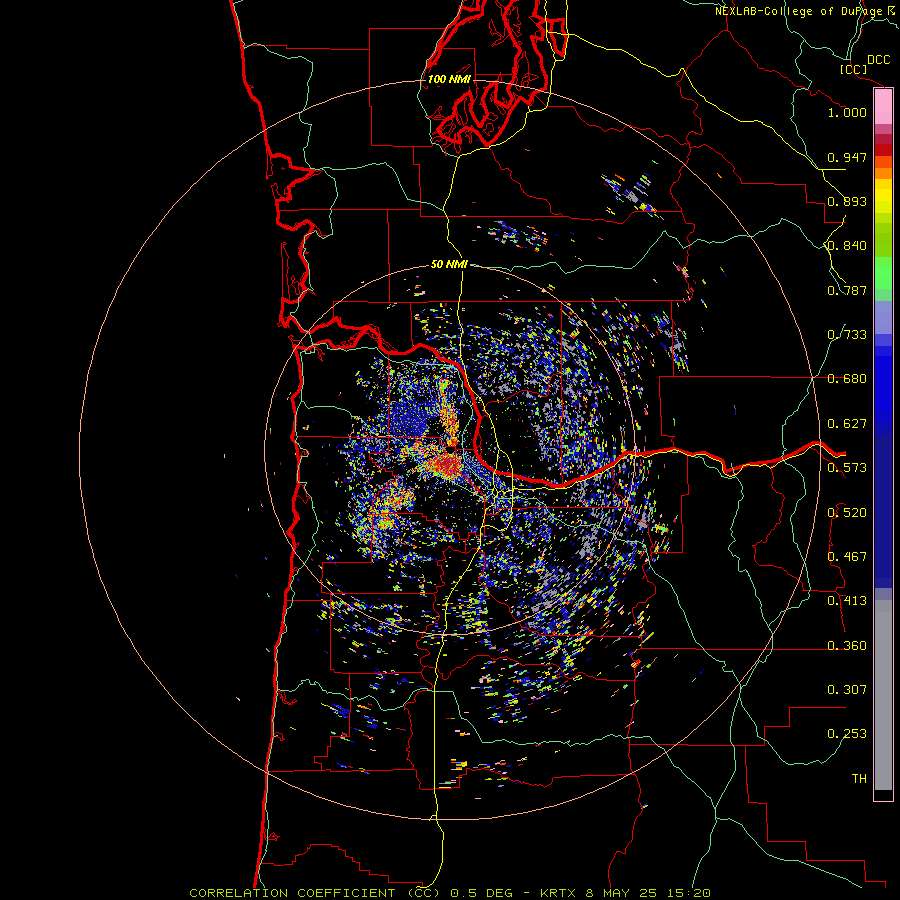Click the [CC] unit label above the color bar
This screenshot has height=900, width=900.
[853, 69]
